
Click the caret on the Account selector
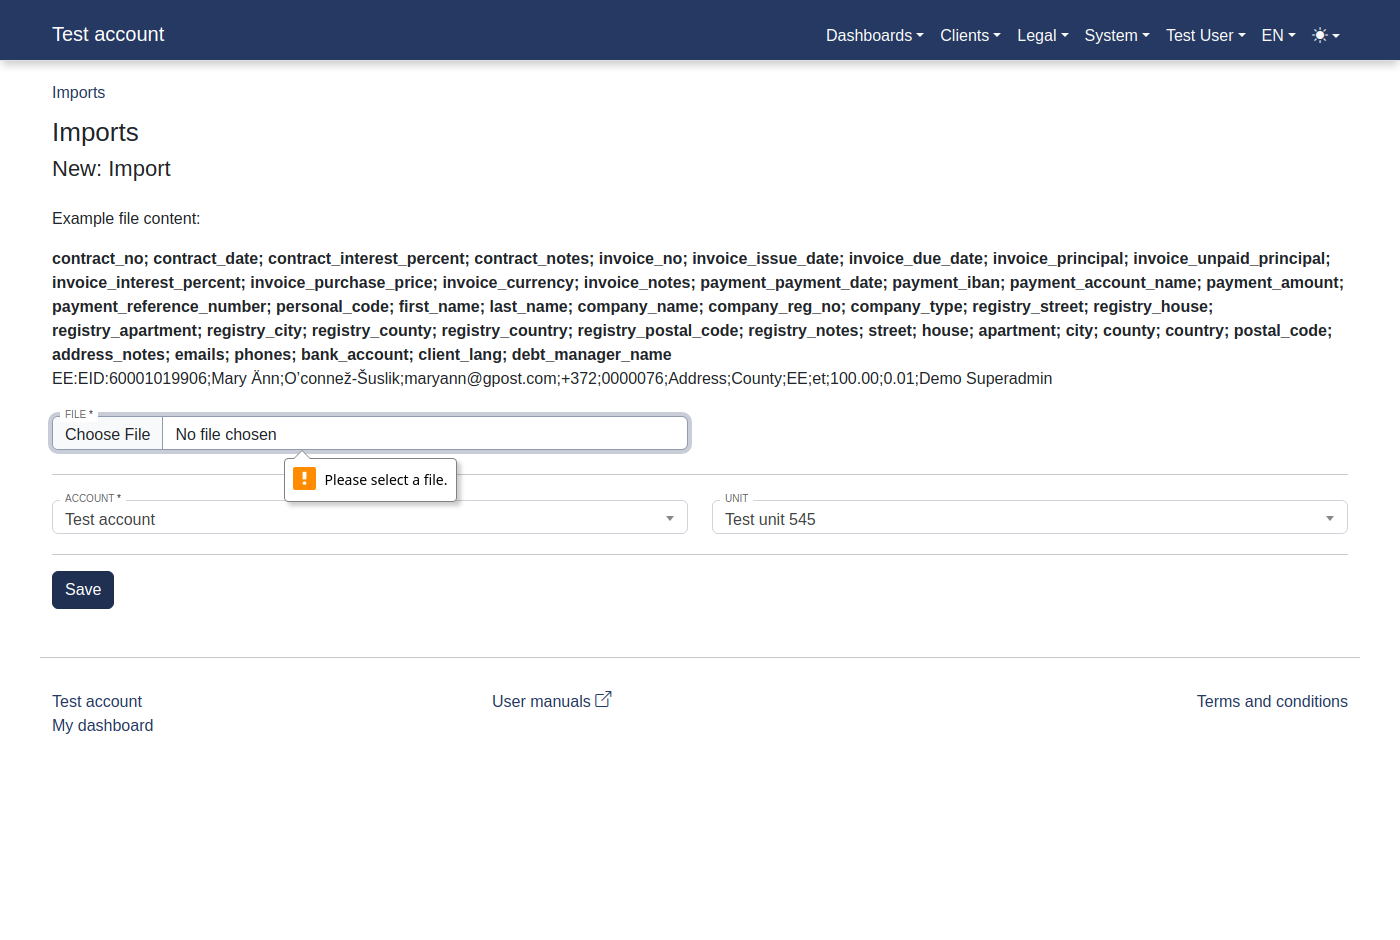tap(669, 518)
